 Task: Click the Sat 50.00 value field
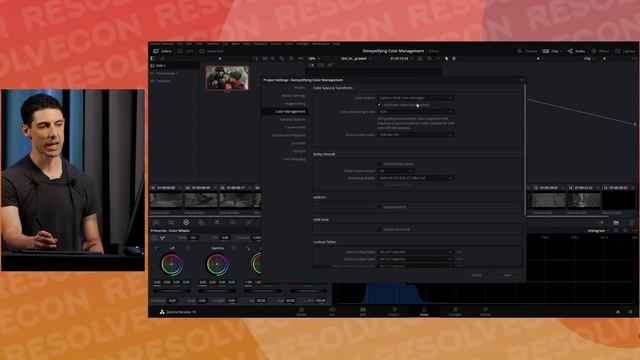[260, 301]
